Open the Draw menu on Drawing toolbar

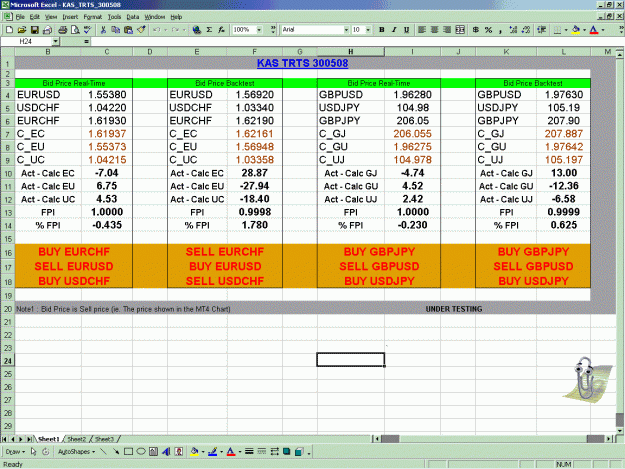click(x=15, y=451)
